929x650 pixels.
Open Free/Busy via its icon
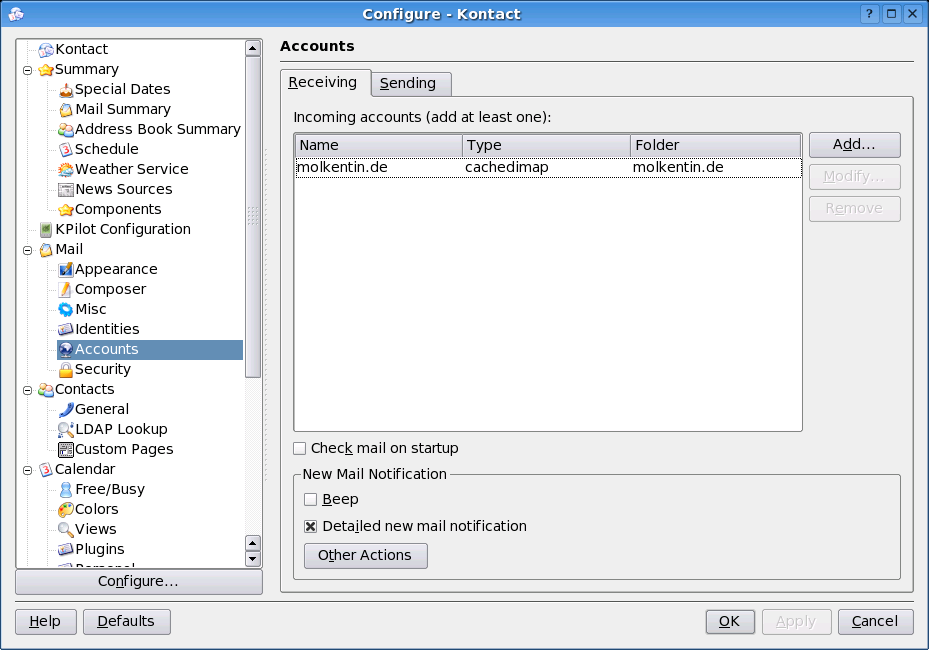(x=66, y=489)
